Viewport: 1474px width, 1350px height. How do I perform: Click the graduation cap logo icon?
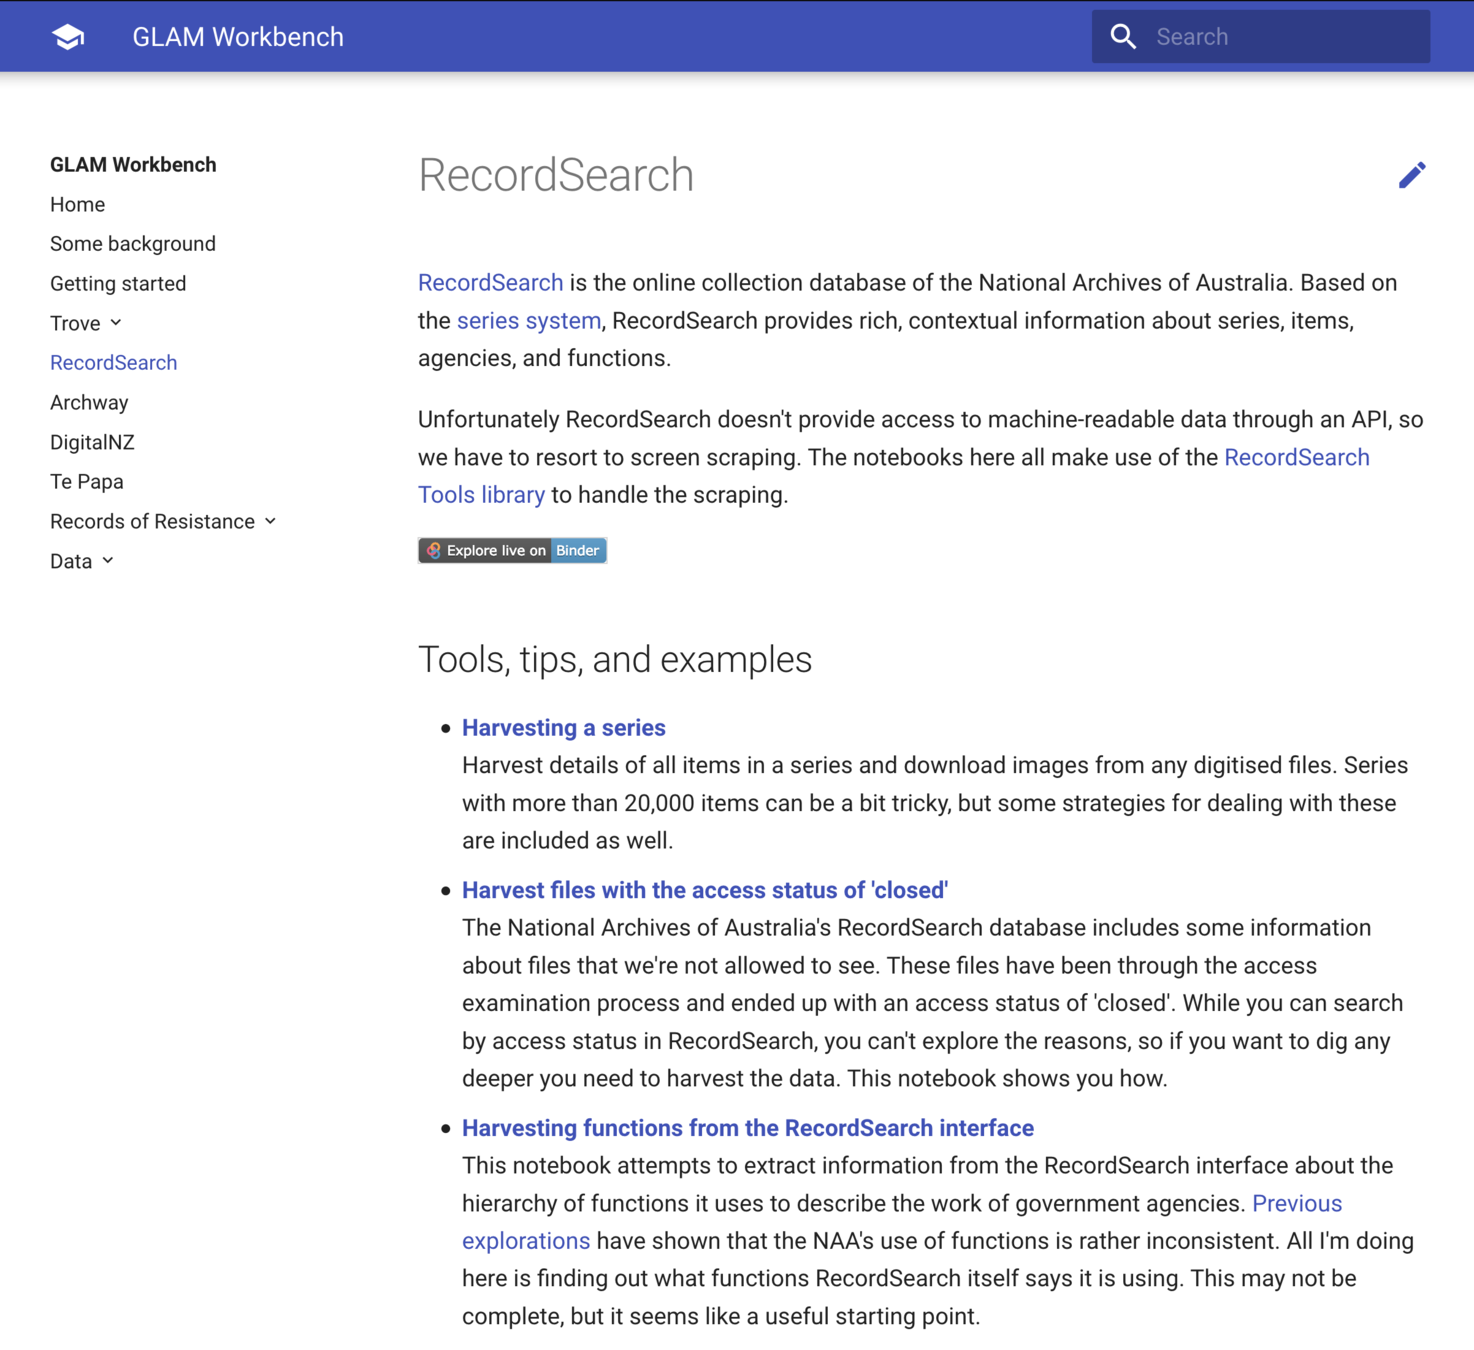point(68,37)
